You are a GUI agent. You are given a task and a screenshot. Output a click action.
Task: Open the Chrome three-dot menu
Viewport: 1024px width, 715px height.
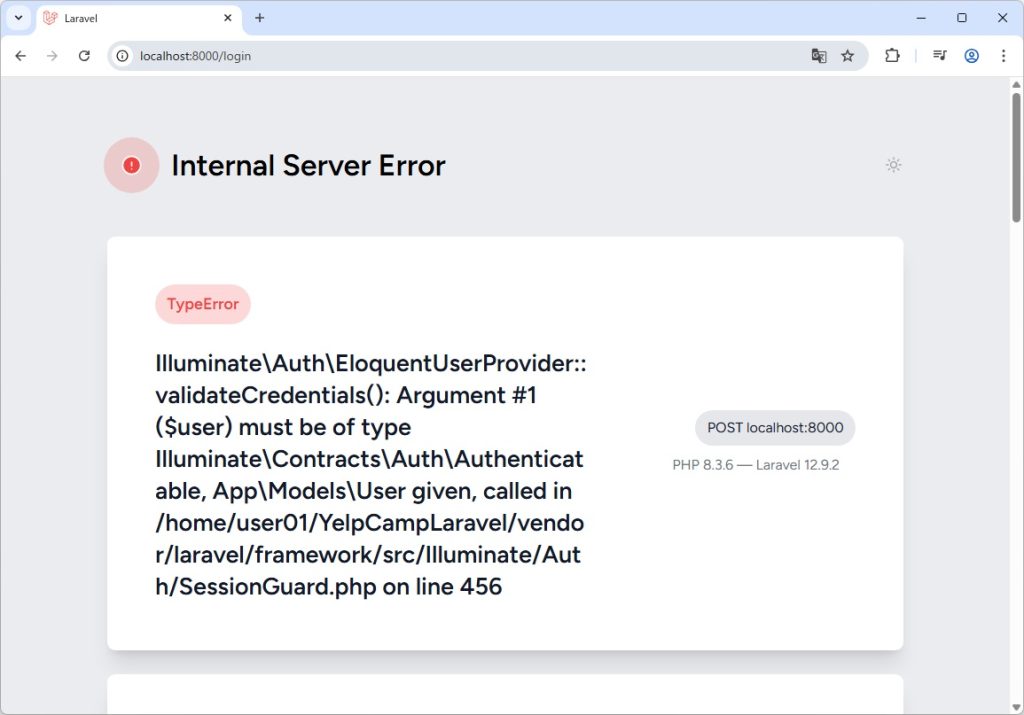[1004, 56]
